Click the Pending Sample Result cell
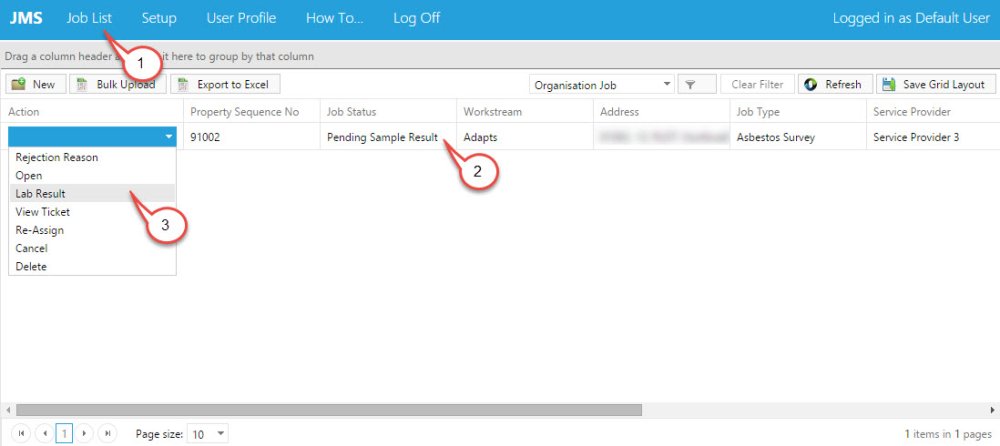This screenshot has width=1000, height=446. coord(388,137)
